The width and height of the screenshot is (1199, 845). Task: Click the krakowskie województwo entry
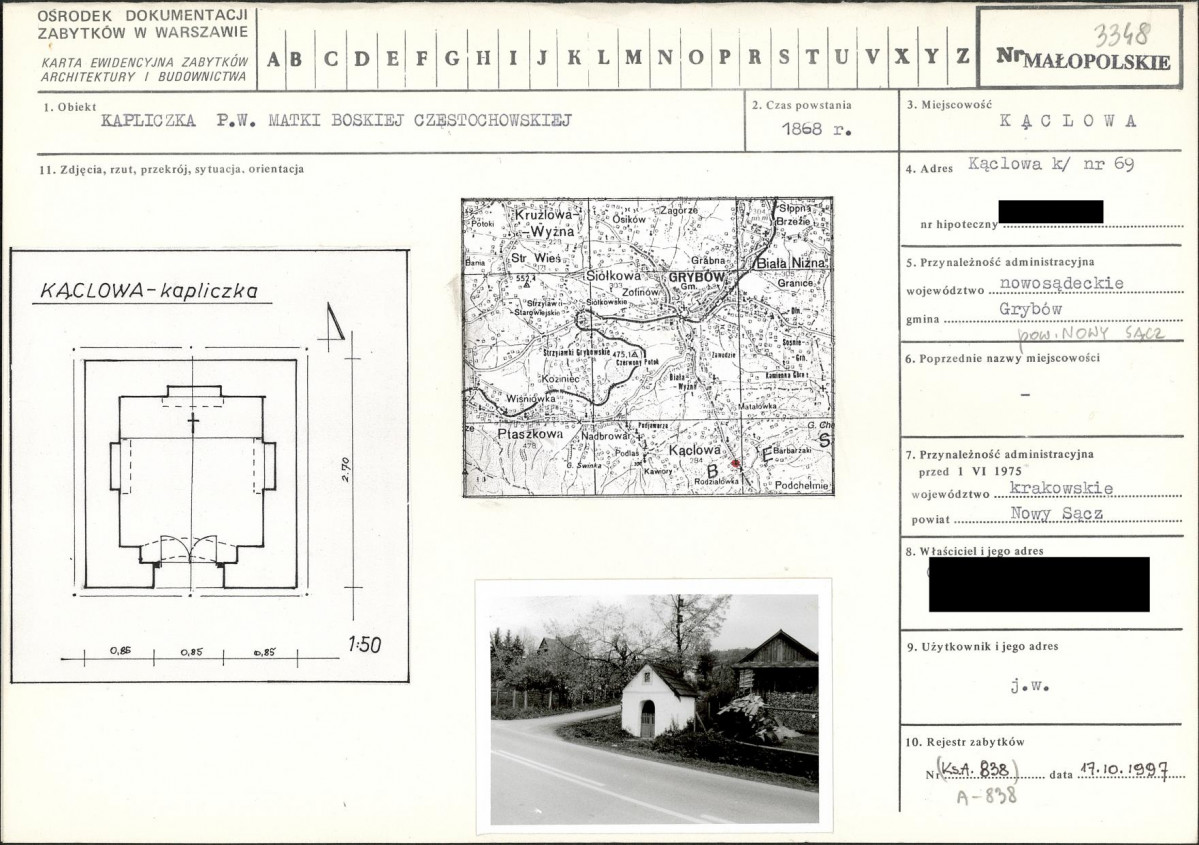[1061, 488]
